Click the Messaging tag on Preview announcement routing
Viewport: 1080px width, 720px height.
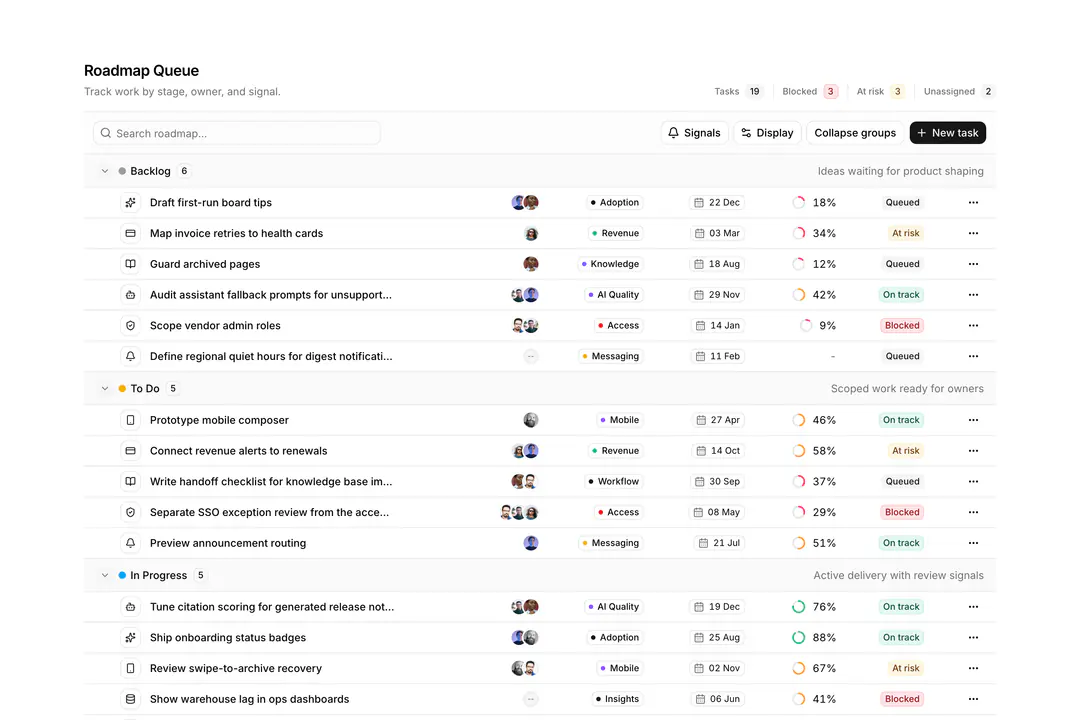(x=610, y=543)
